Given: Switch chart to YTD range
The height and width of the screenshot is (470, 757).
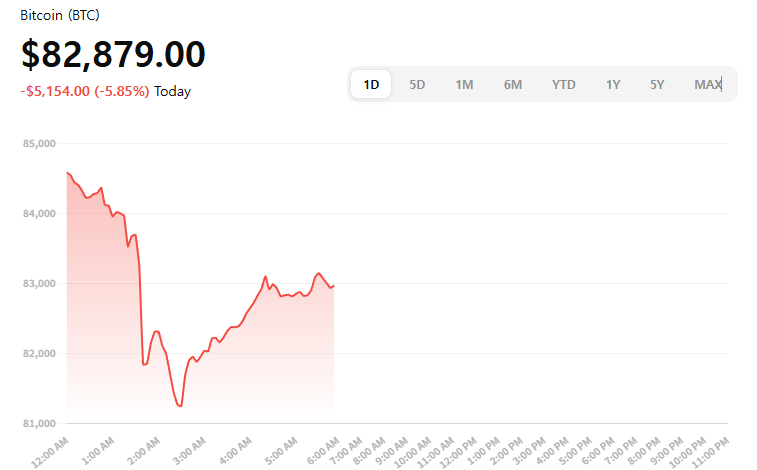Looking at the screenshot, I should point(564,85).
